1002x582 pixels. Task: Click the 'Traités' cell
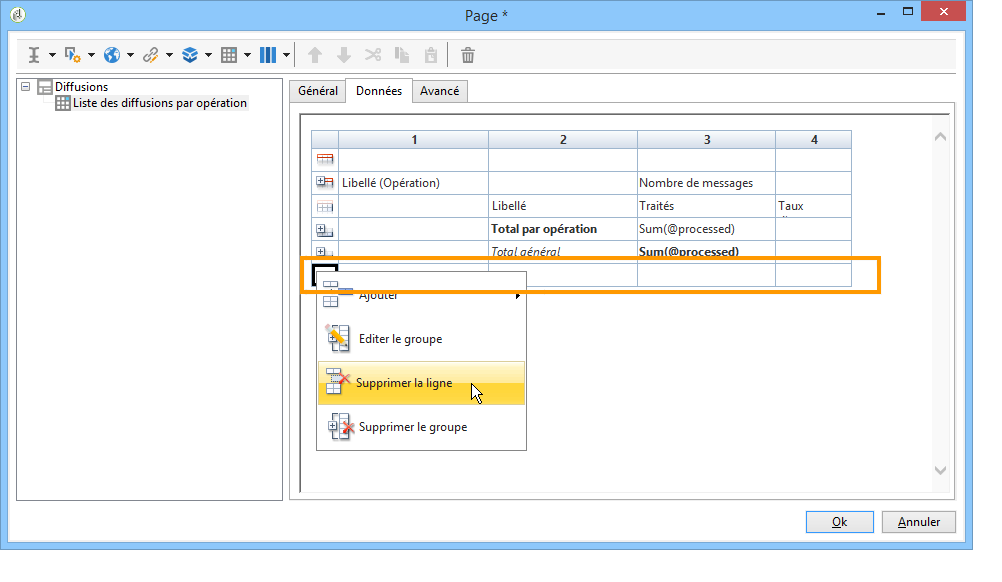(707, 206)
